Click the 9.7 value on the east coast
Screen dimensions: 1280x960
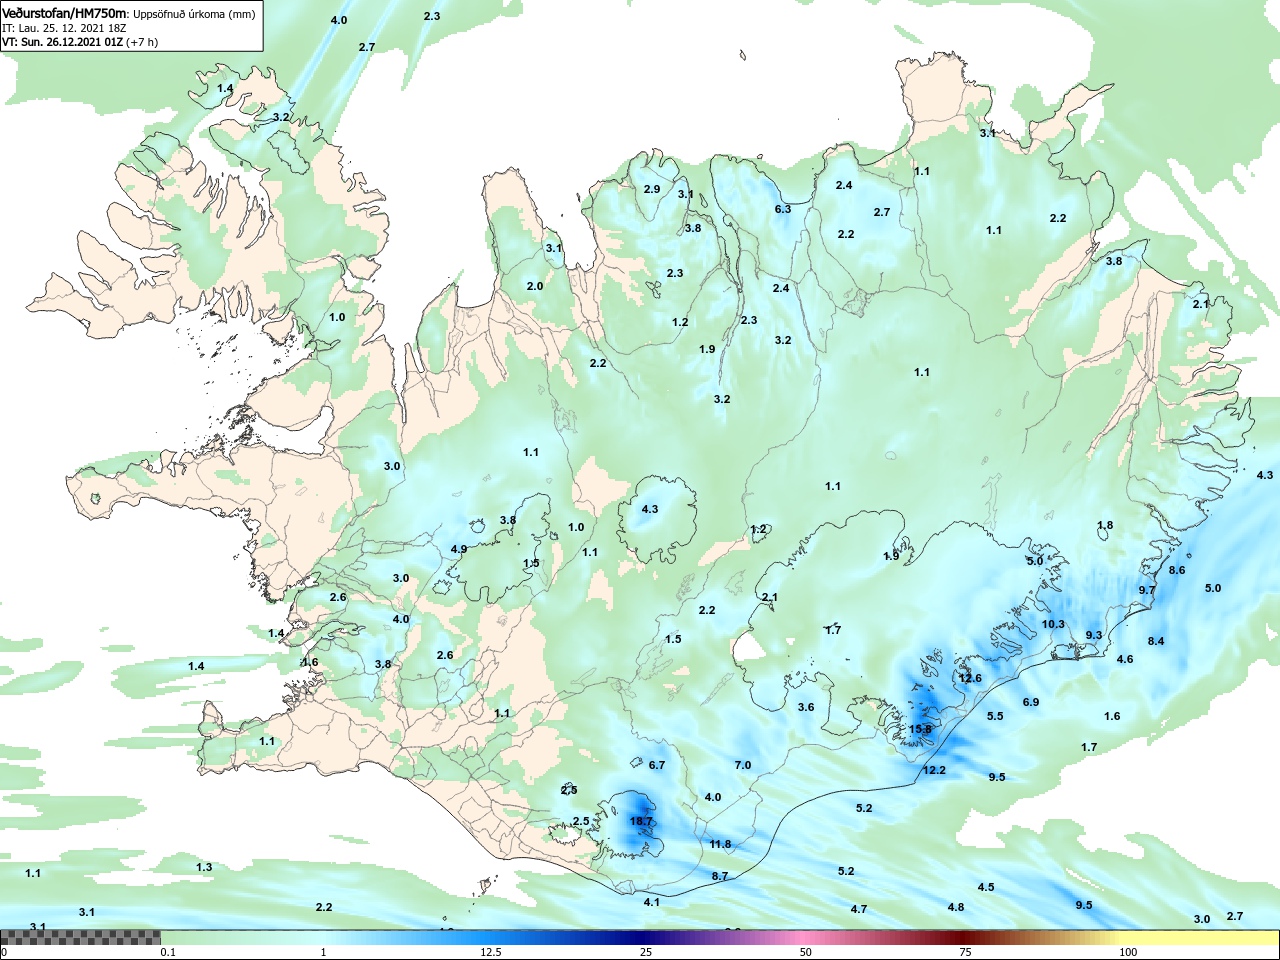[x=1147, y=591]
